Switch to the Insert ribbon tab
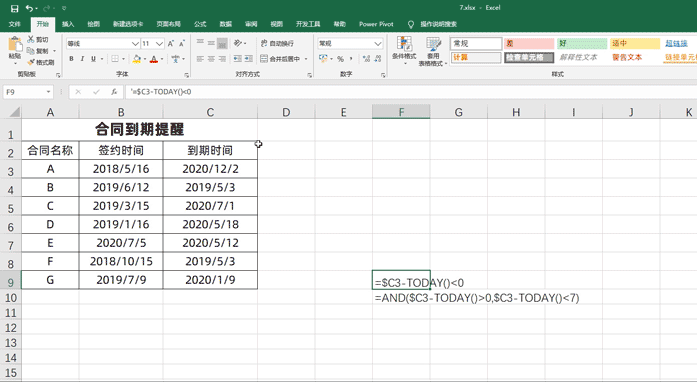This screenshot has height=382, width=697. [x=68, y=24]
